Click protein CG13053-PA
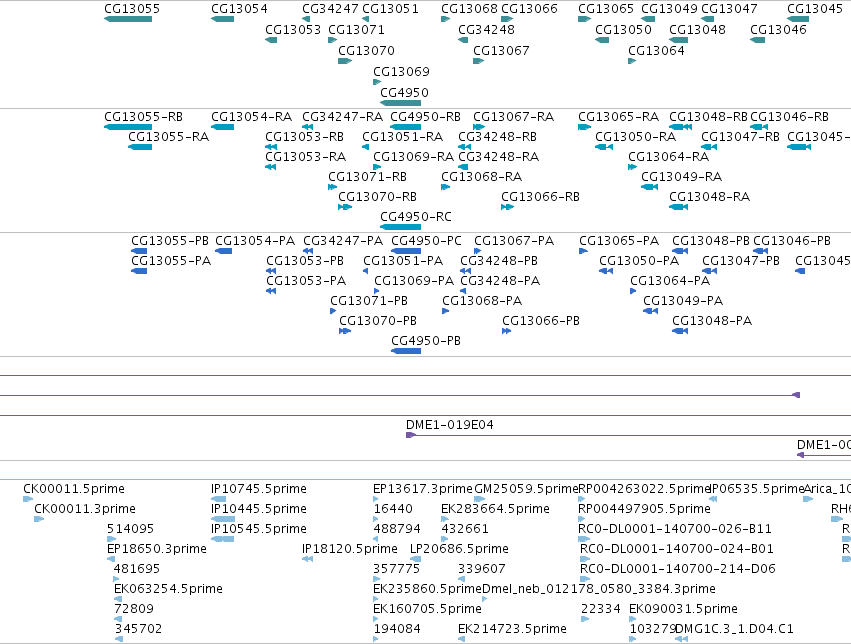The image size is (851, 644). point(306,281)
